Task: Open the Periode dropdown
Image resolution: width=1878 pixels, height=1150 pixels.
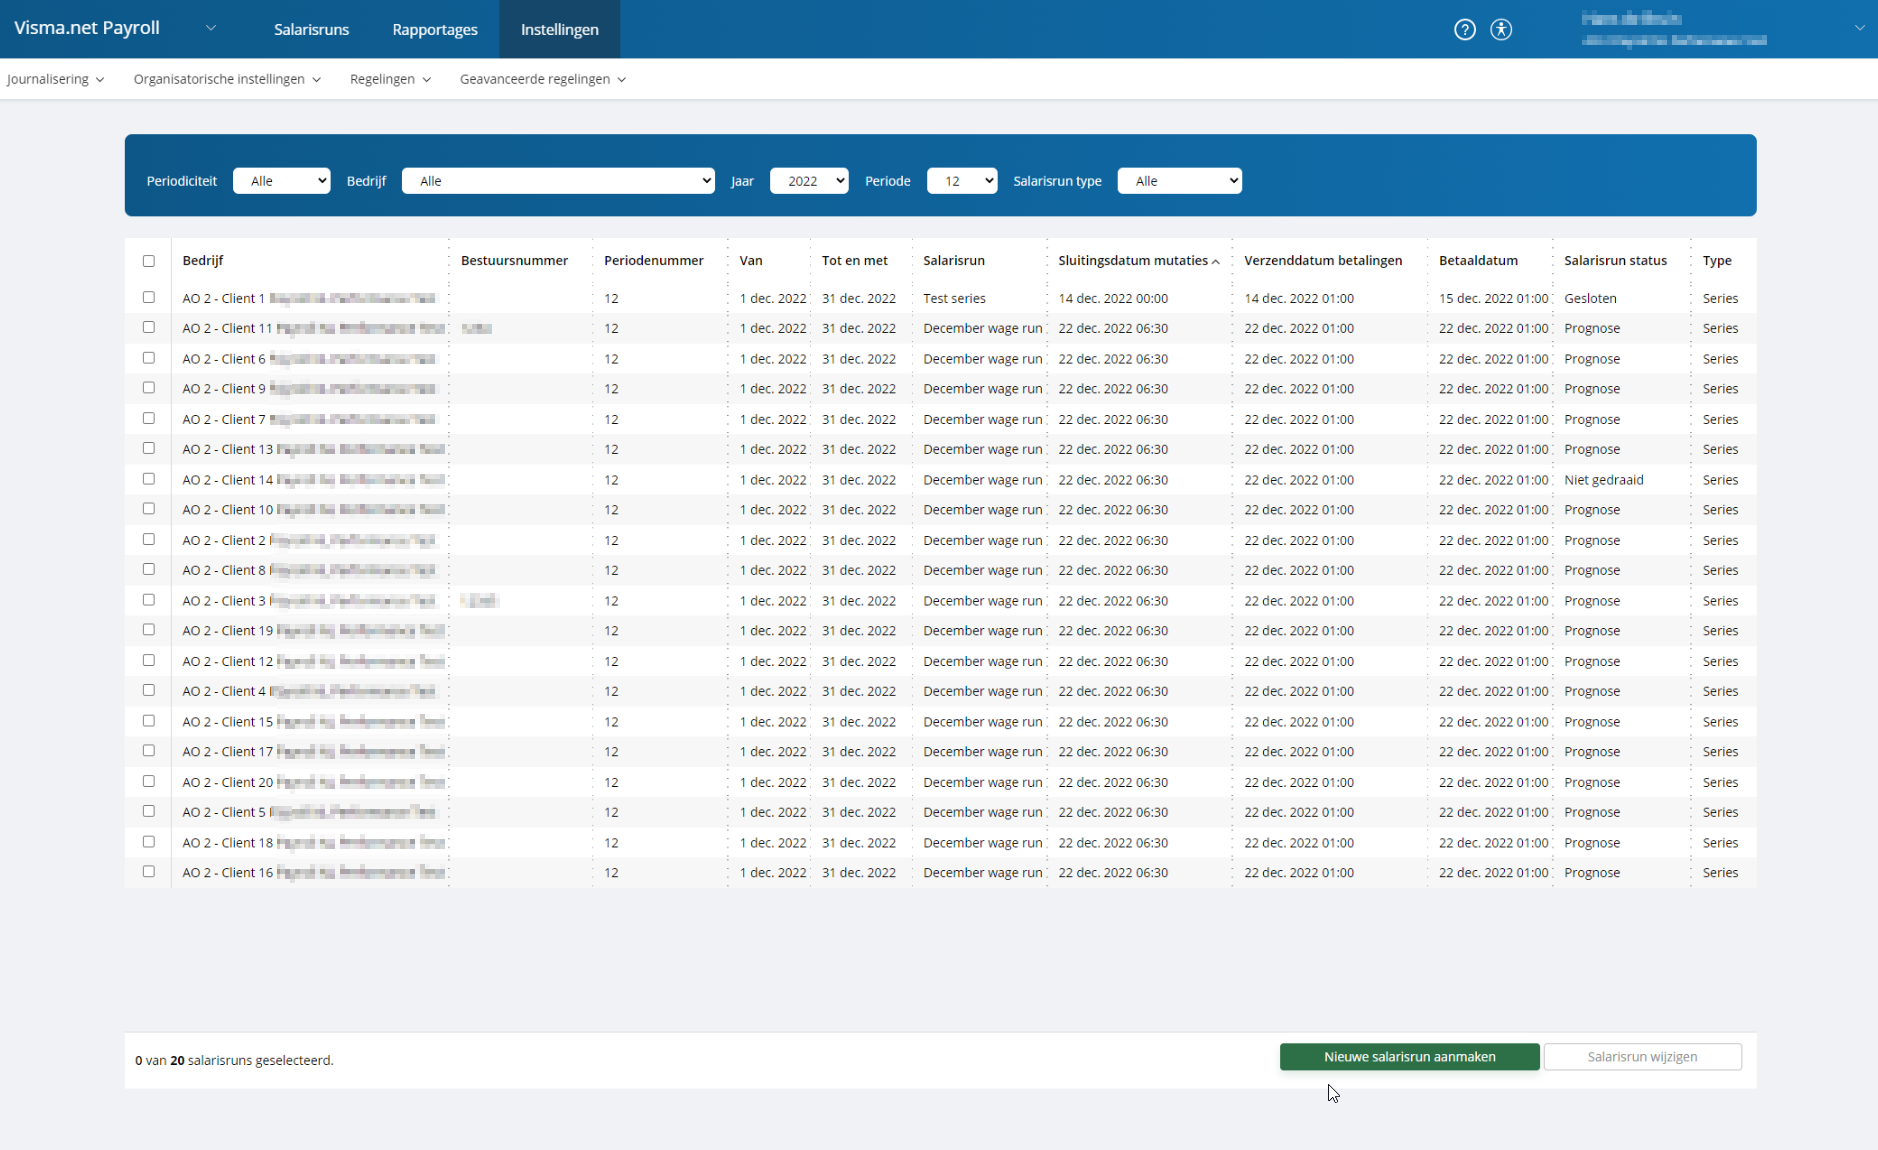Action: (961, 181)
